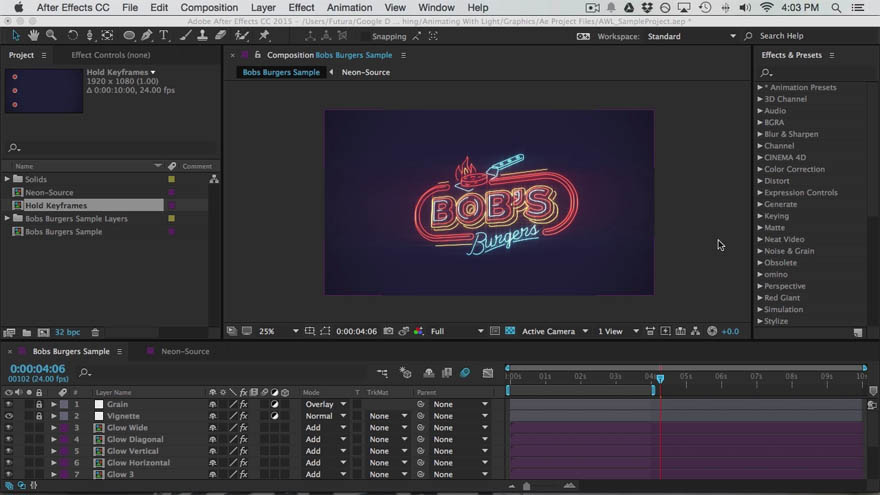The image size is (880, 495).
Task: Click the delete trash icon in Project panel
Action: (x=95, y=332)
